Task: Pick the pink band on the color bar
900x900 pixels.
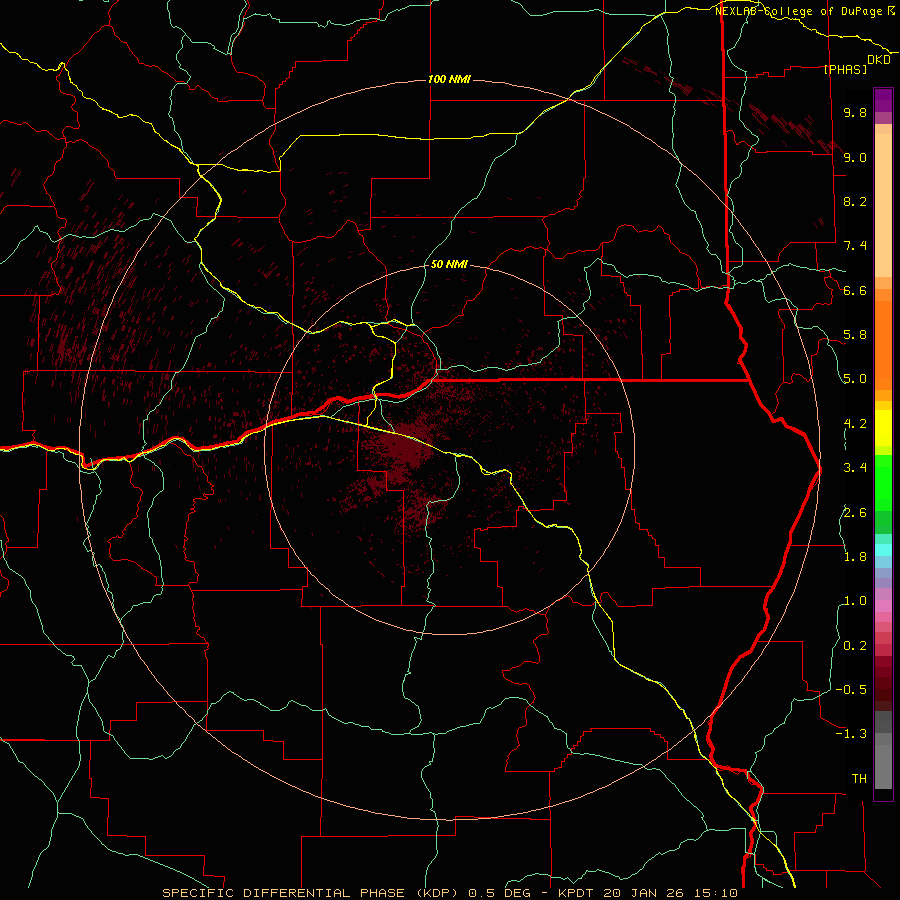Action: (x=883, y=606)
